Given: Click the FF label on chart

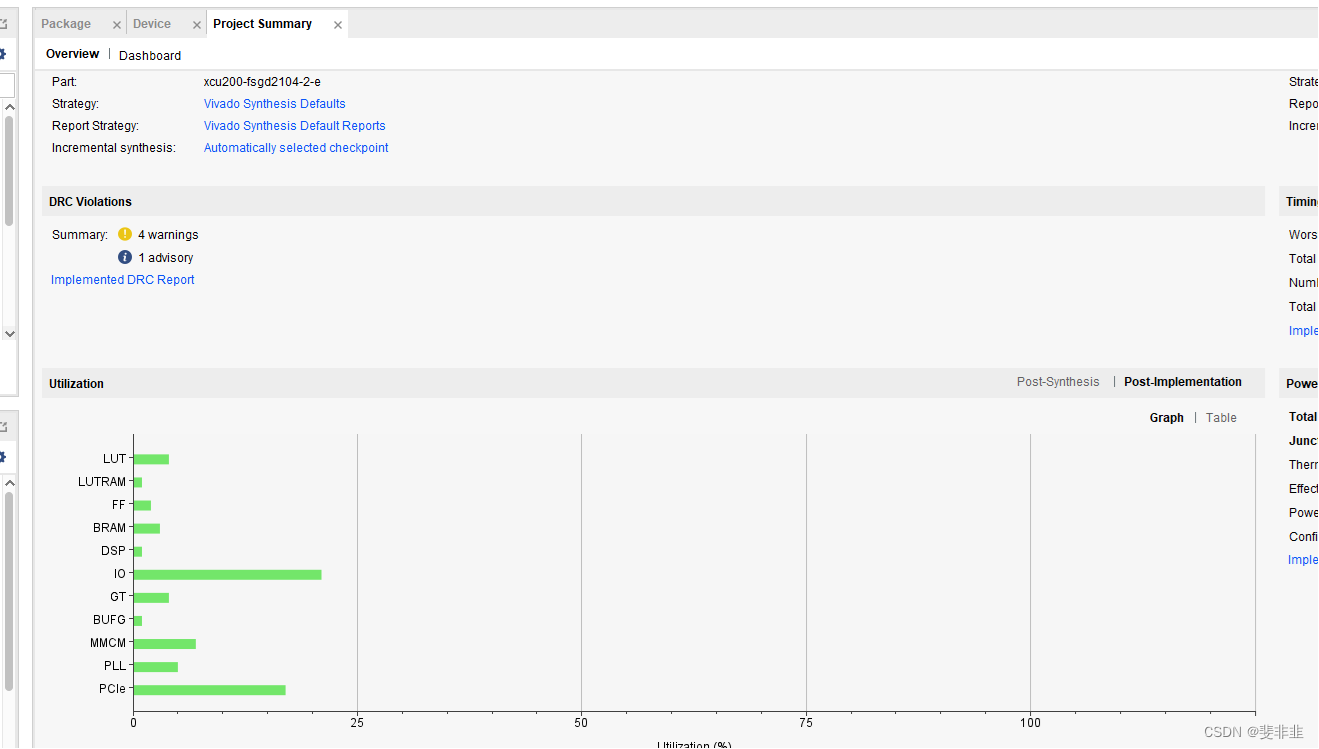Looking at the screenshot, I should point(119,505).
